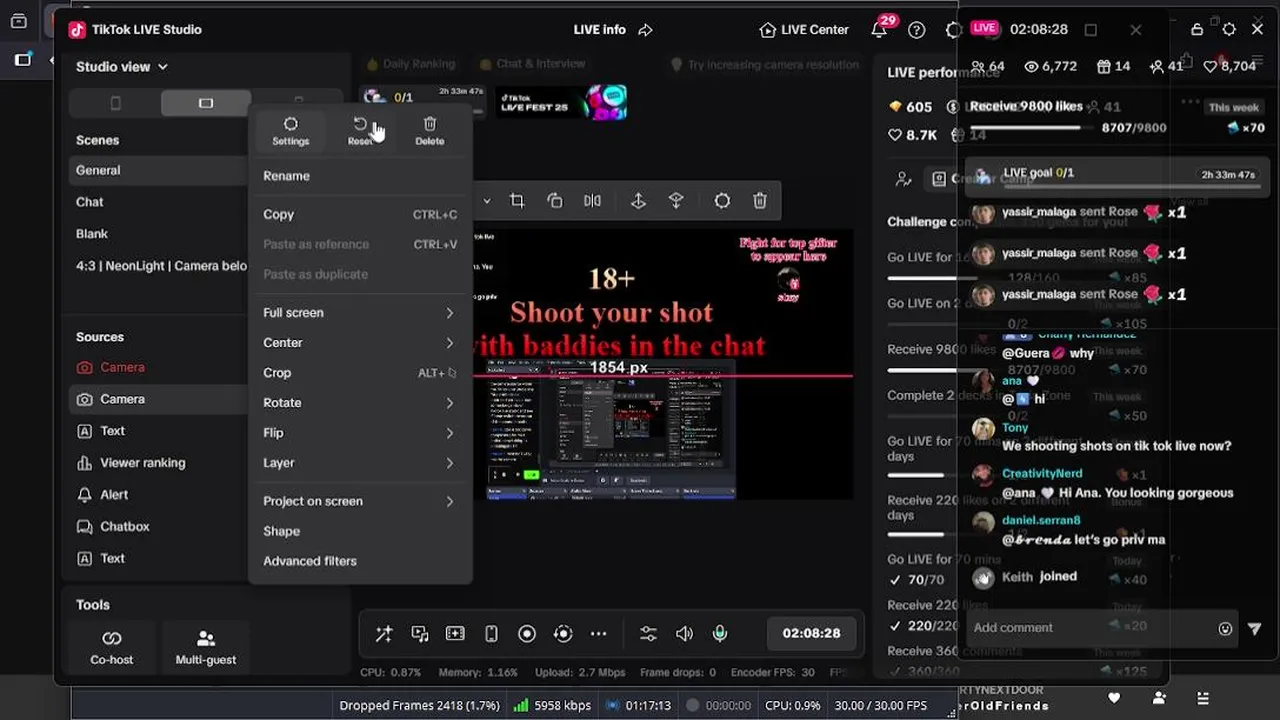Open the audio mixer sliders icon

[648, 633]
